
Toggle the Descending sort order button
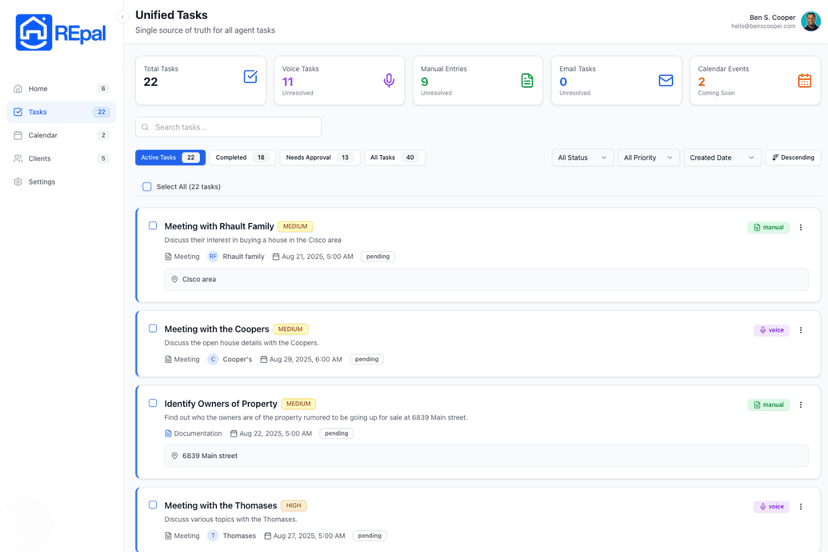pos(793,158)
